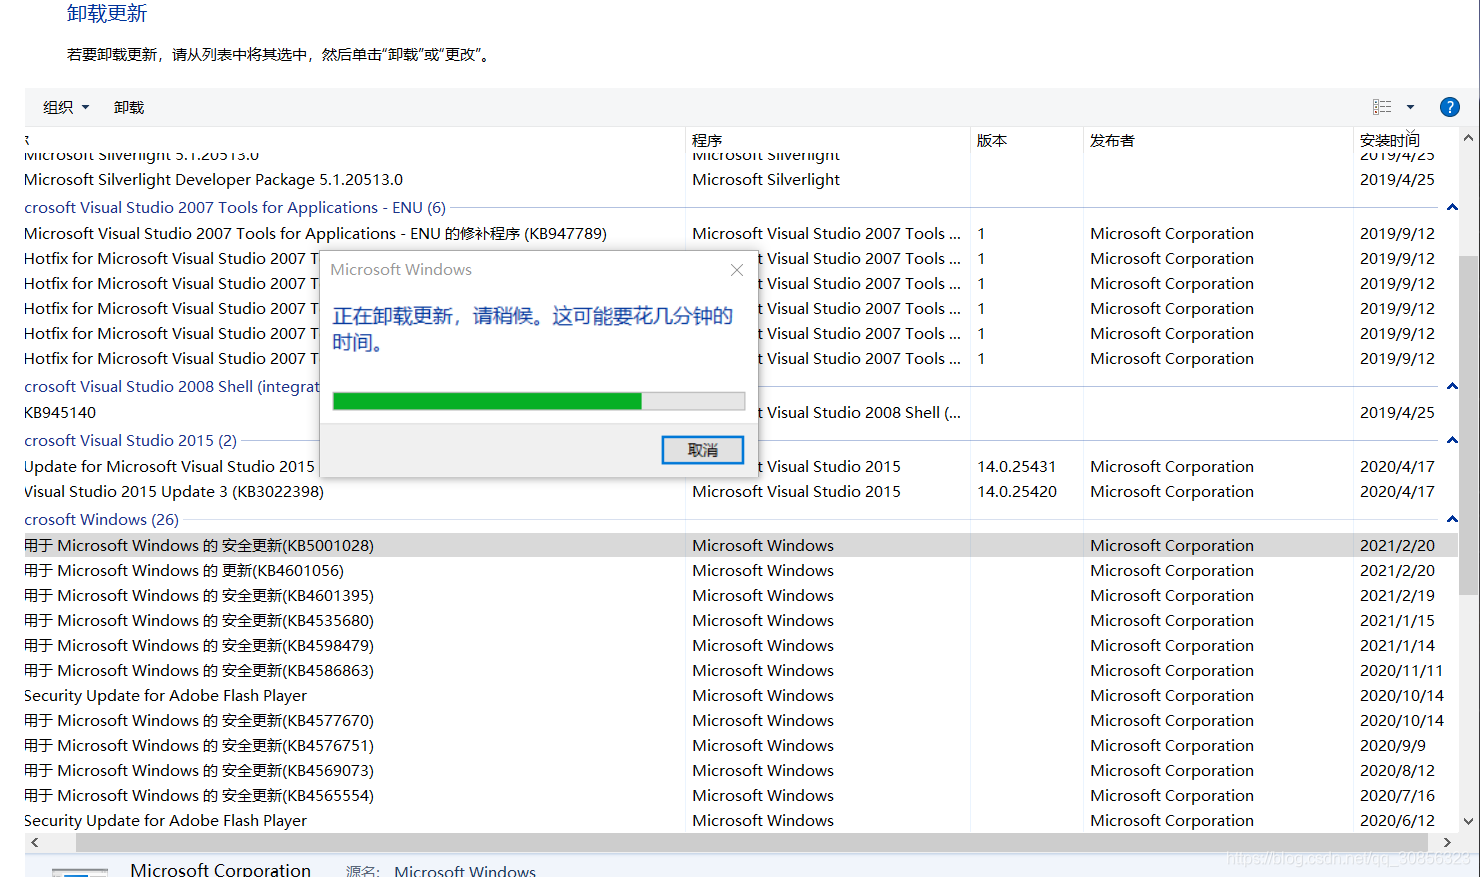Image resolution: width=1480 pixels, height=877 pixels.
Task: Click install date 2020/9/9 cell
Action: [x=1393, y=746]
